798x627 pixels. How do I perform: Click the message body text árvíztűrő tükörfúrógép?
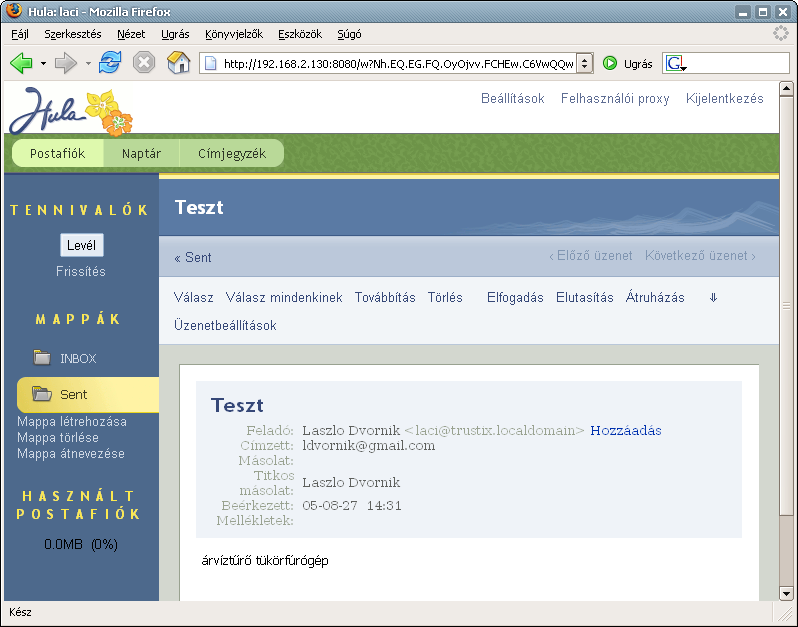coord(265,561)
